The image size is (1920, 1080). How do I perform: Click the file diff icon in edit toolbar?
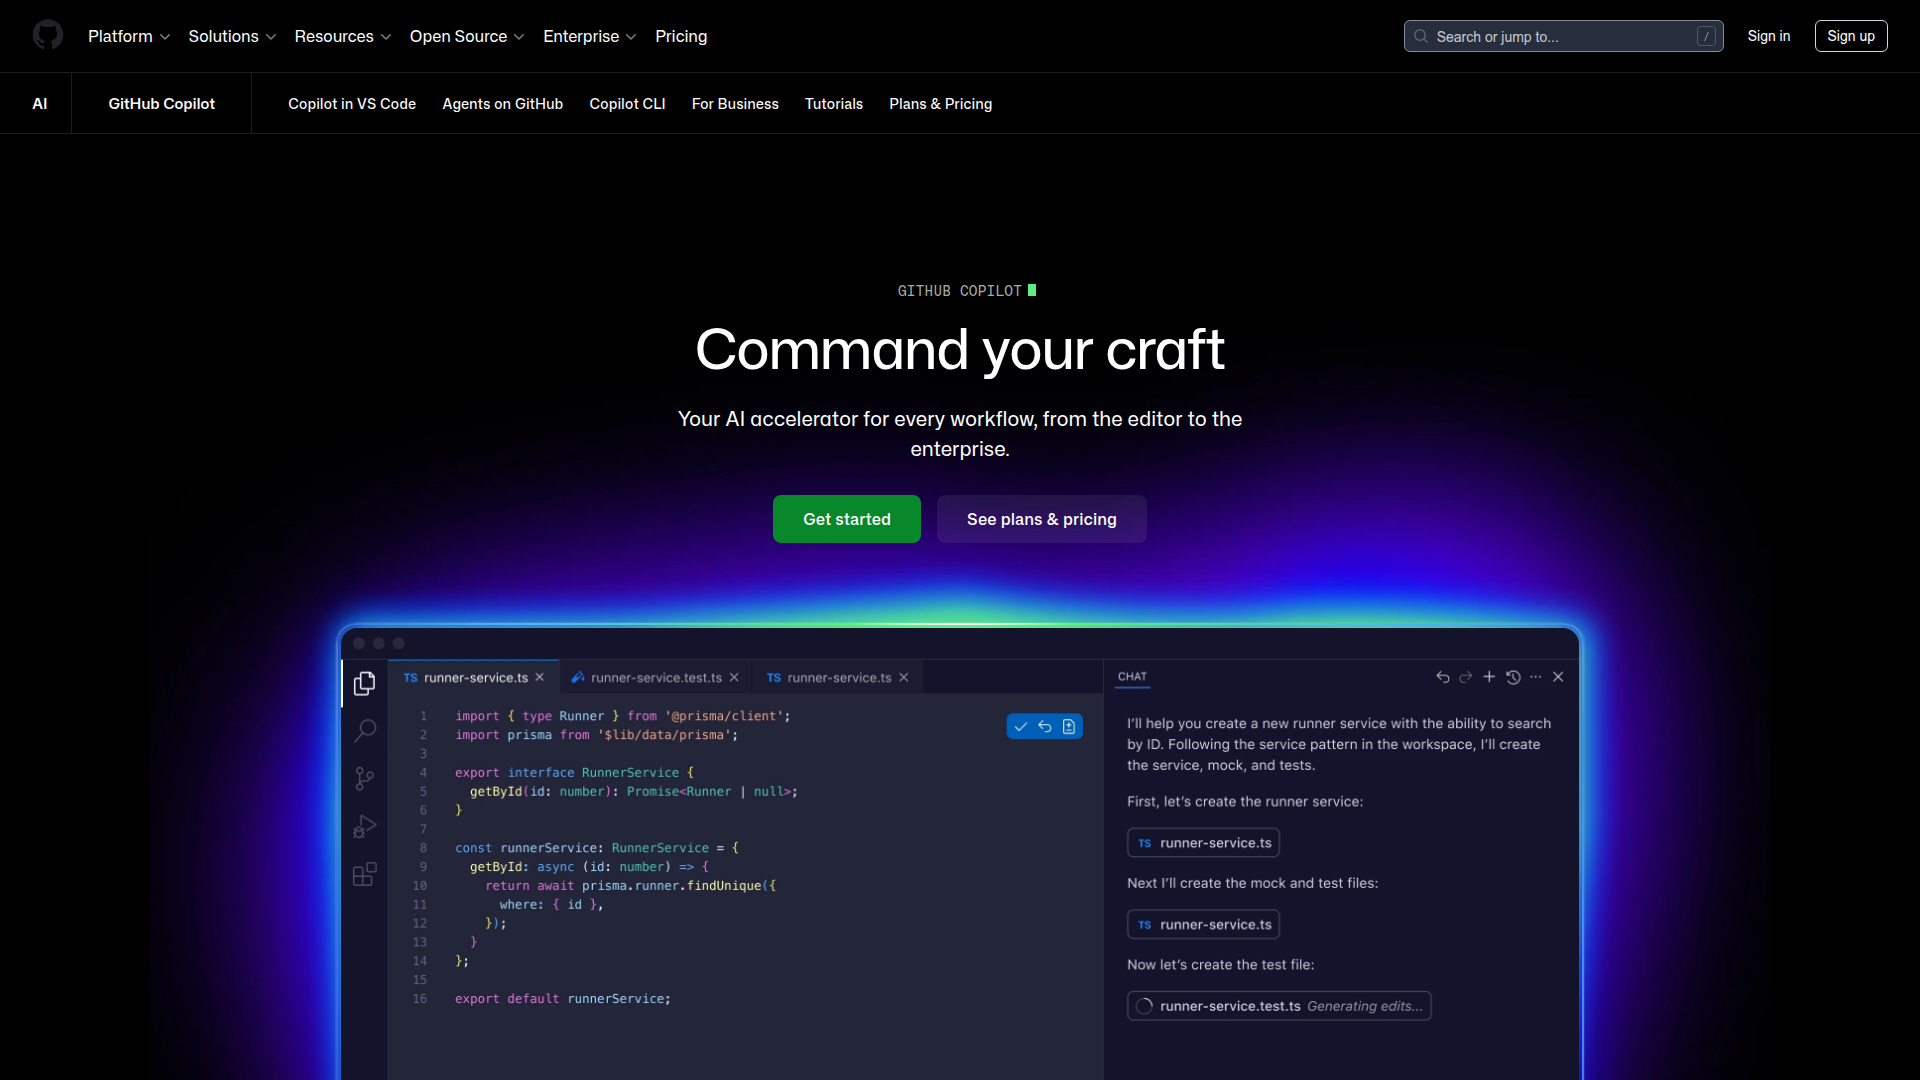pyautogui.click(x=1069, y=727)
